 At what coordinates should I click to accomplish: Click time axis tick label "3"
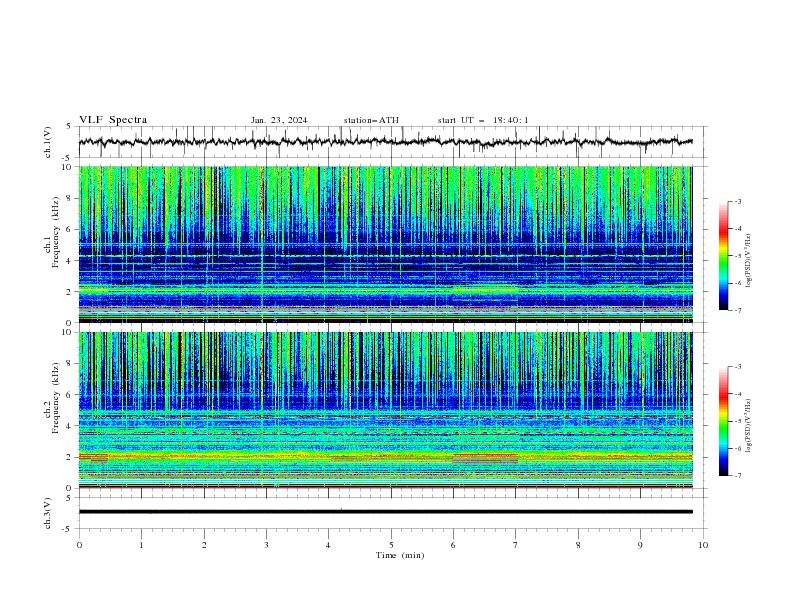click(x=267, y=545)
